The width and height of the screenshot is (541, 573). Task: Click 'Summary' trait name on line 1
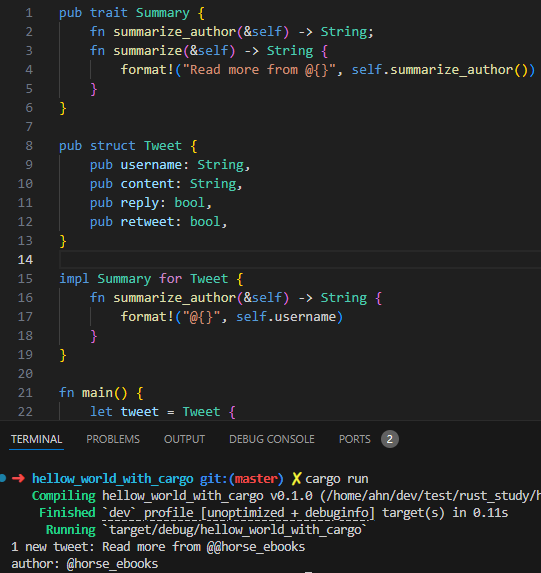163,13
